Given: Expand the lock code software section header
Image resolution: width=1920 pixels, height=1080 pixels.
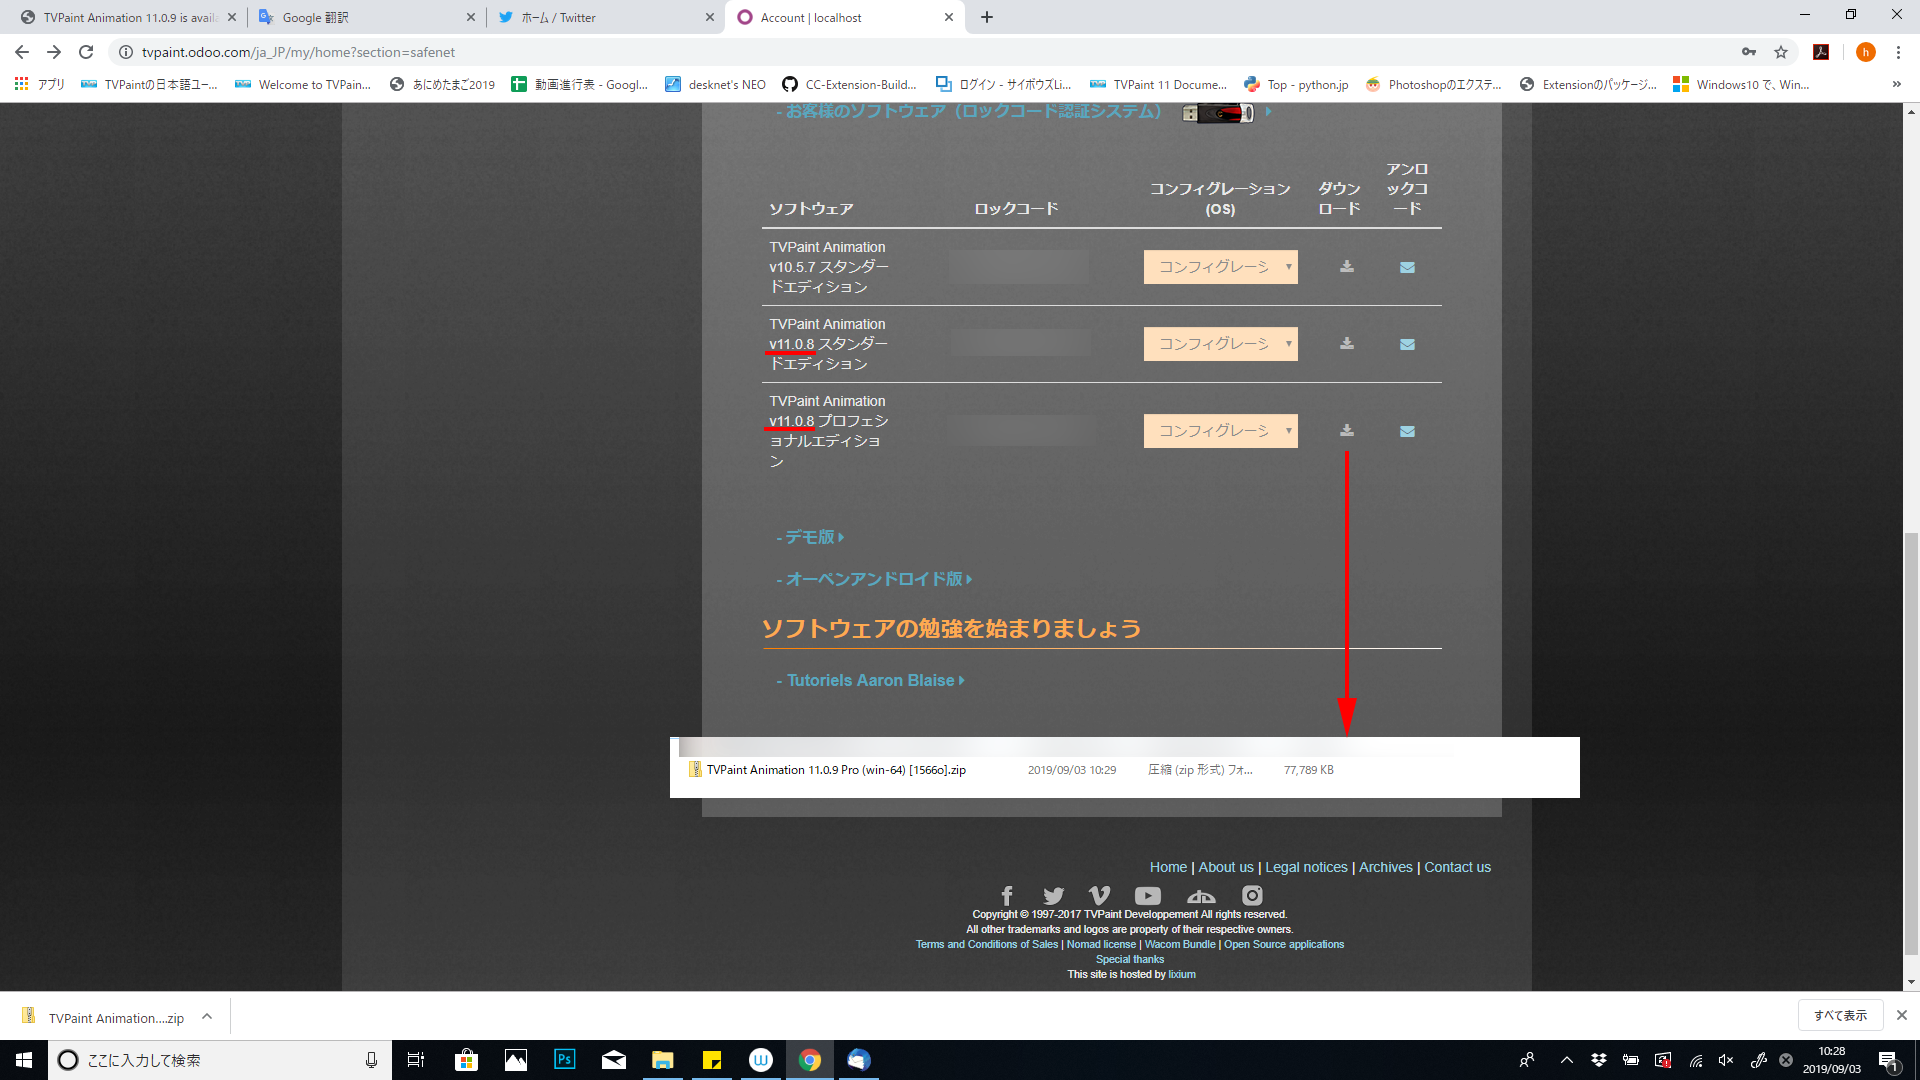Looking at the screenshot, I should point(1023,111).
